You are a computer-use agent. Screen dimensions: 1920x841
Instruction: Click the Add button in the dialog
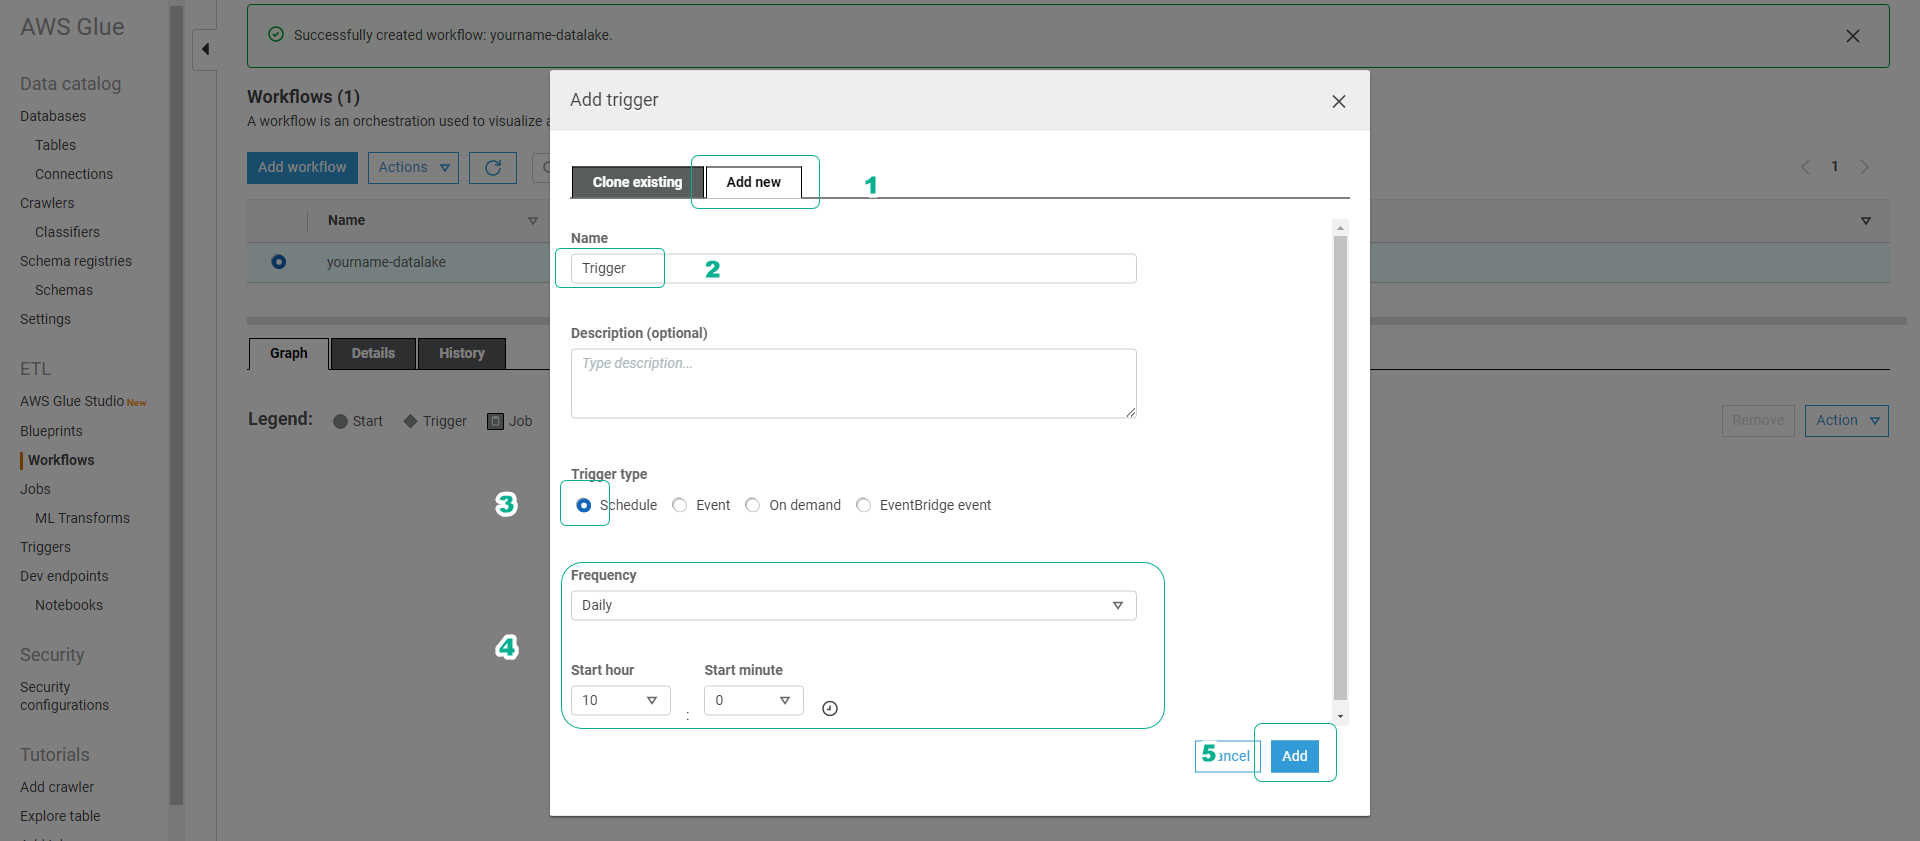coord(1295,757)
